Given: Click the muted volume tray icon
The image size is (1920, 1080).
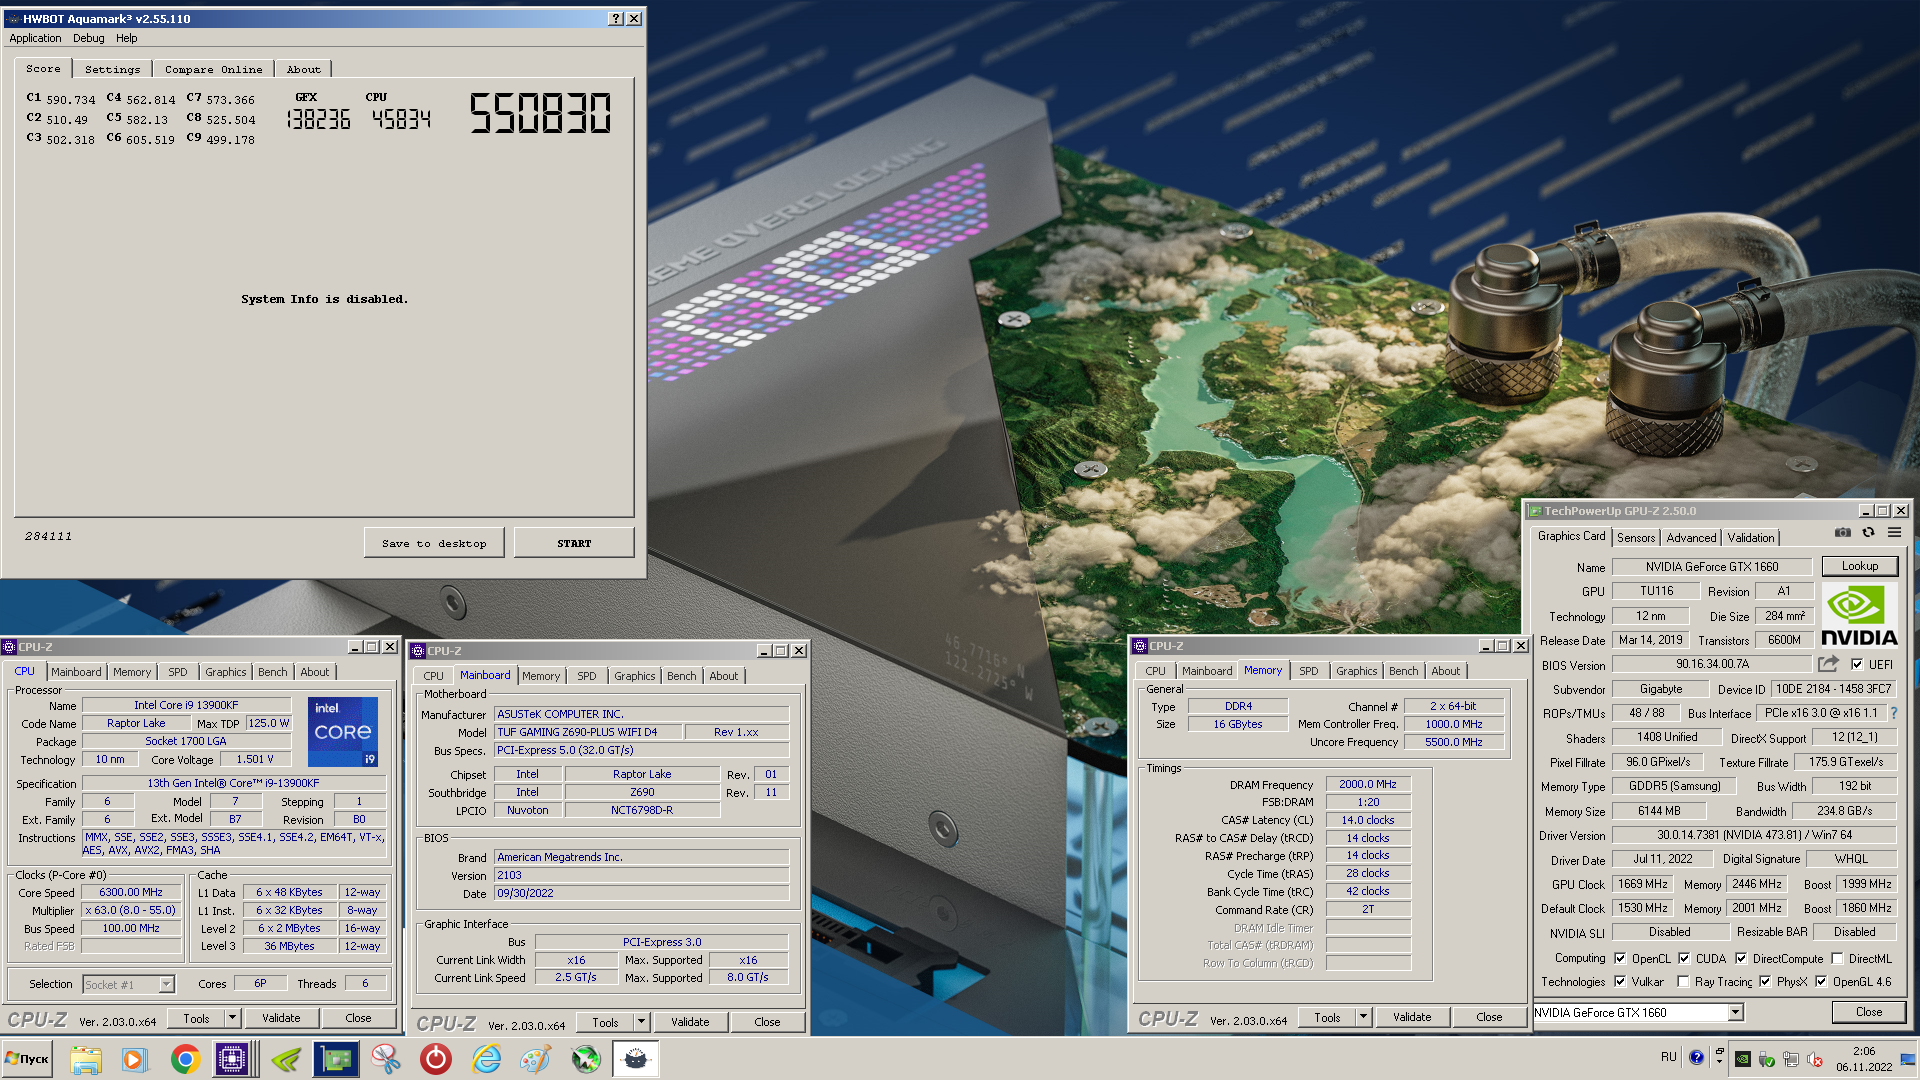Looking at the screenshot, I should [1815, 1059].
